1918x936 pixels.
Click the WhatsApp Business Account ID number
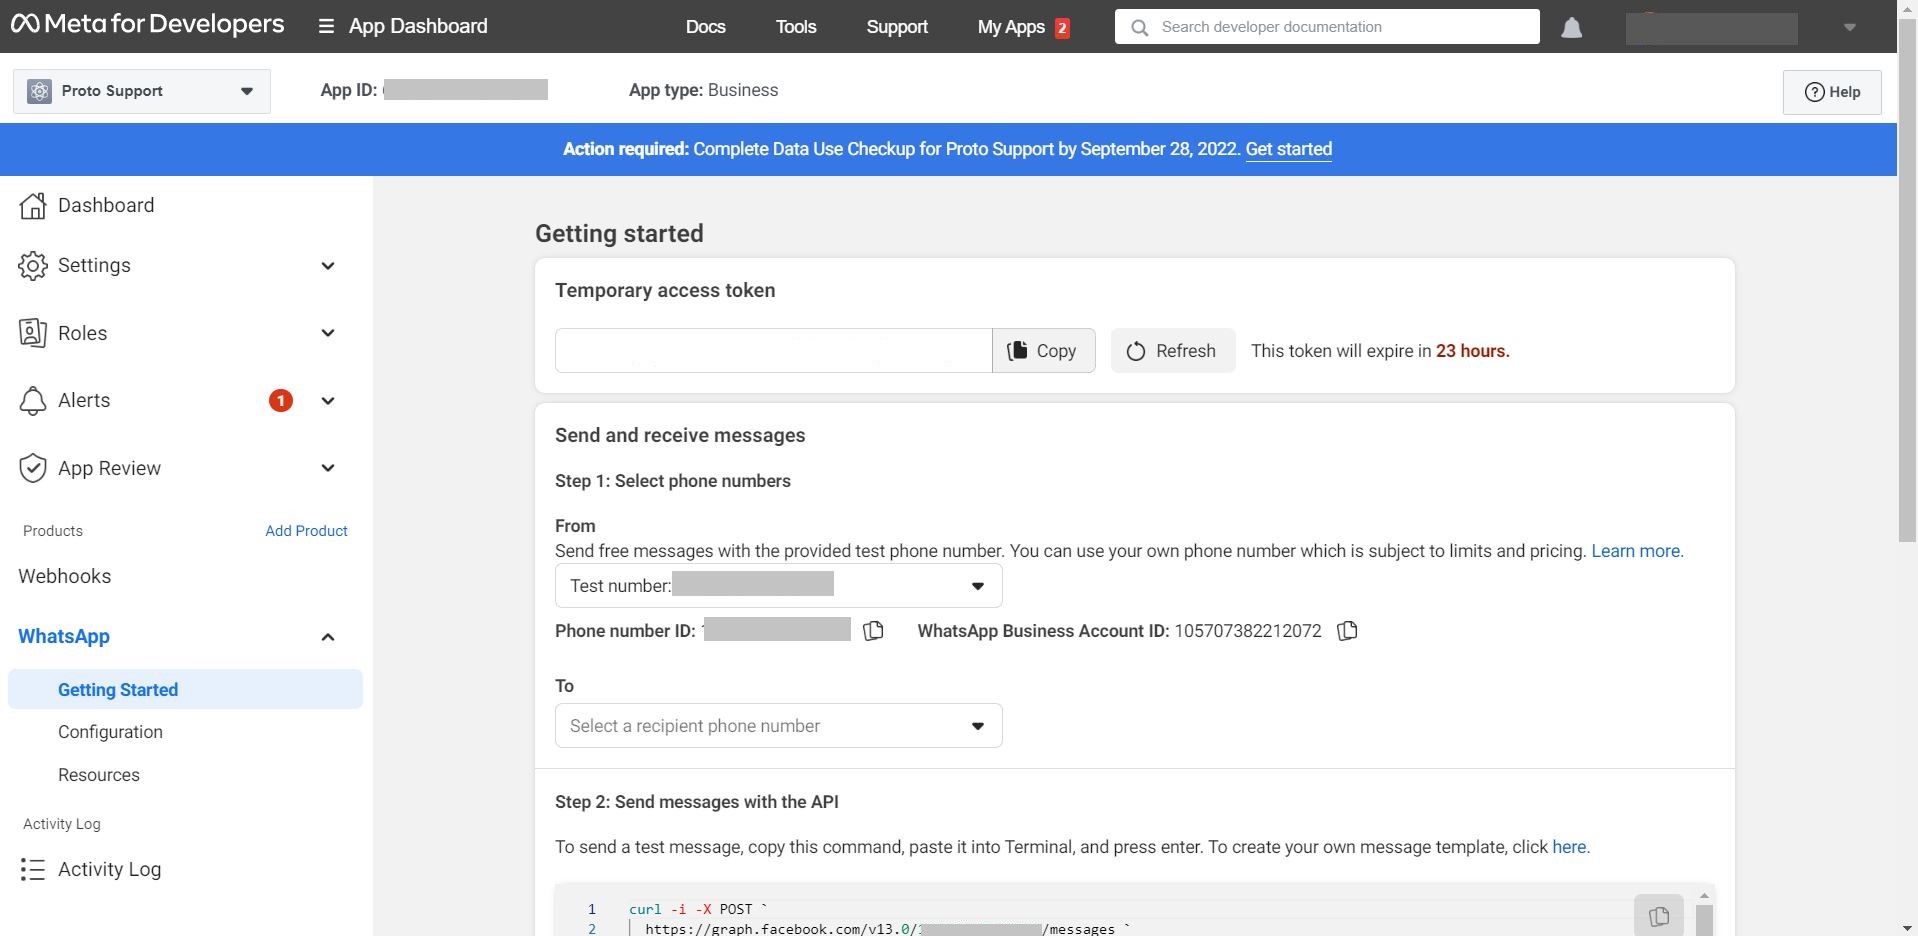(1248, 631)
